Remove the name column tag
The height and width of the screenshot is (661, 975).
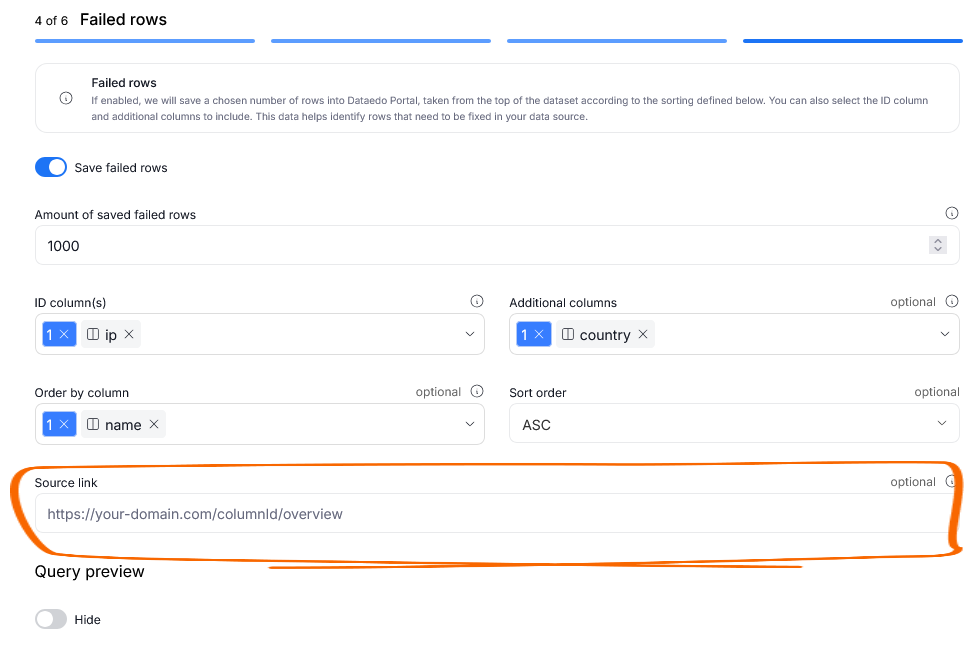154,425
